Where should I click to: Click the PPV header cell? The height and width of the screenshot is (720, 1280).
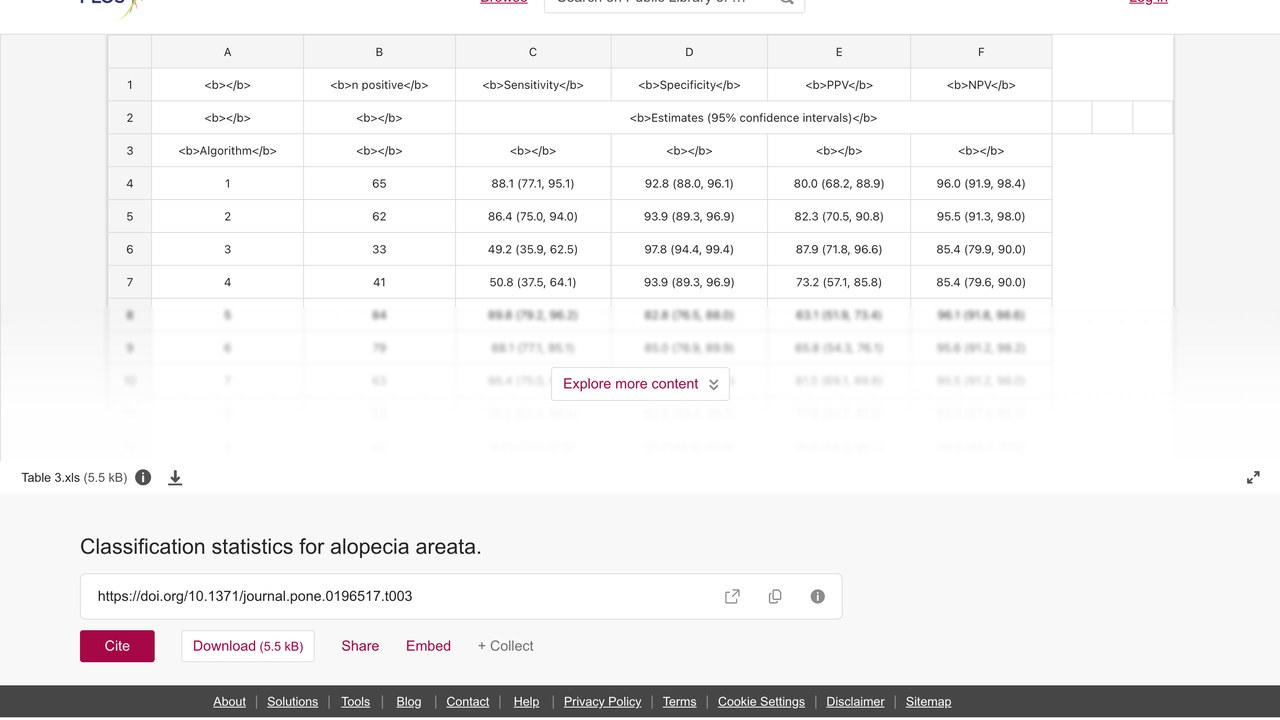pos(839,85)
